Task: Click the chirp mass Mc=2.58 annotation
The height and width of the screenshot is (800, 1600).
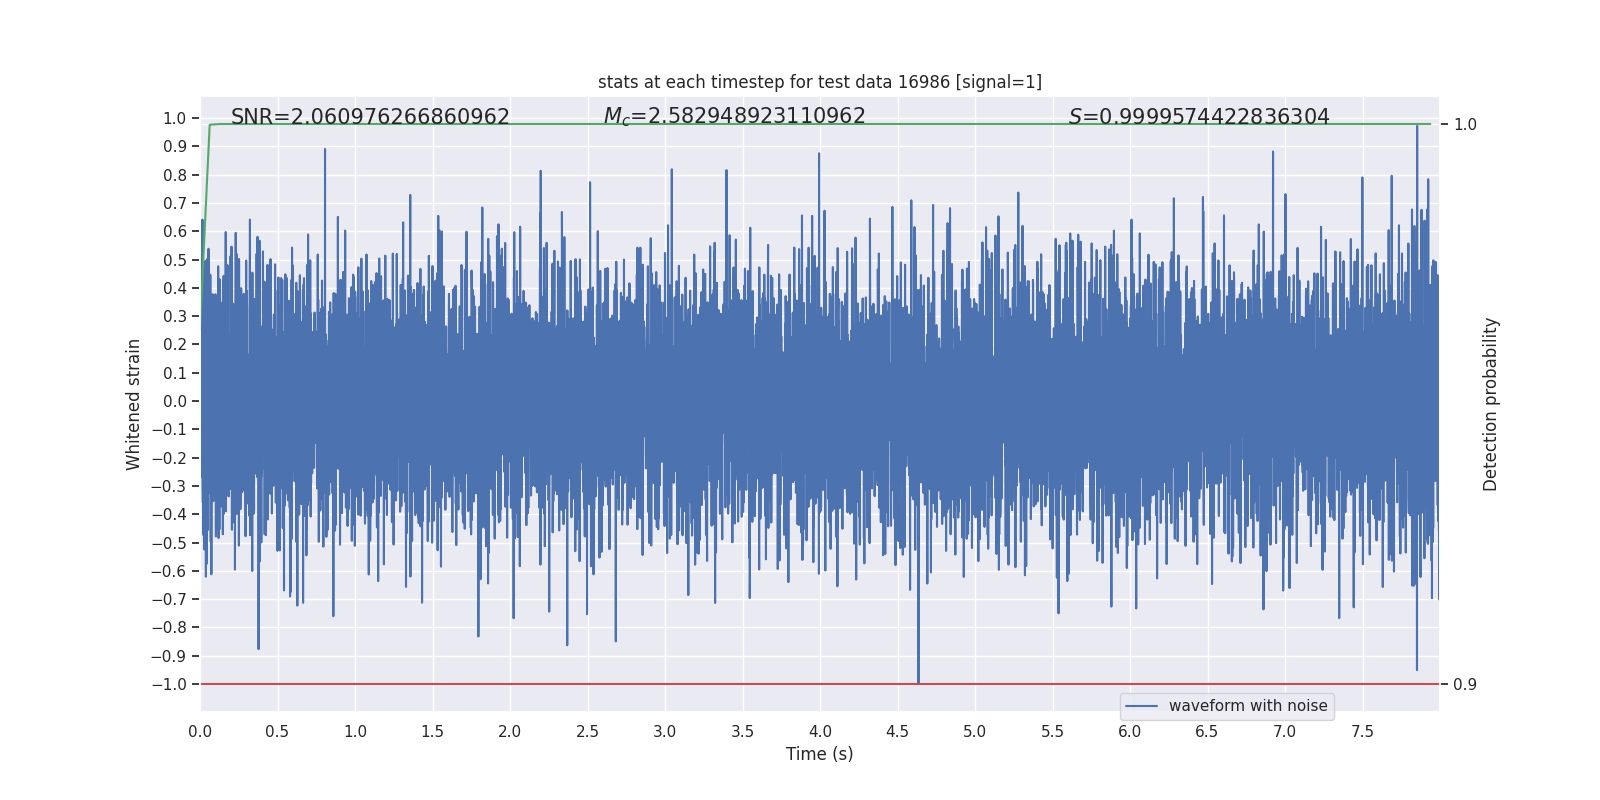Action: (x=734, y=117)
